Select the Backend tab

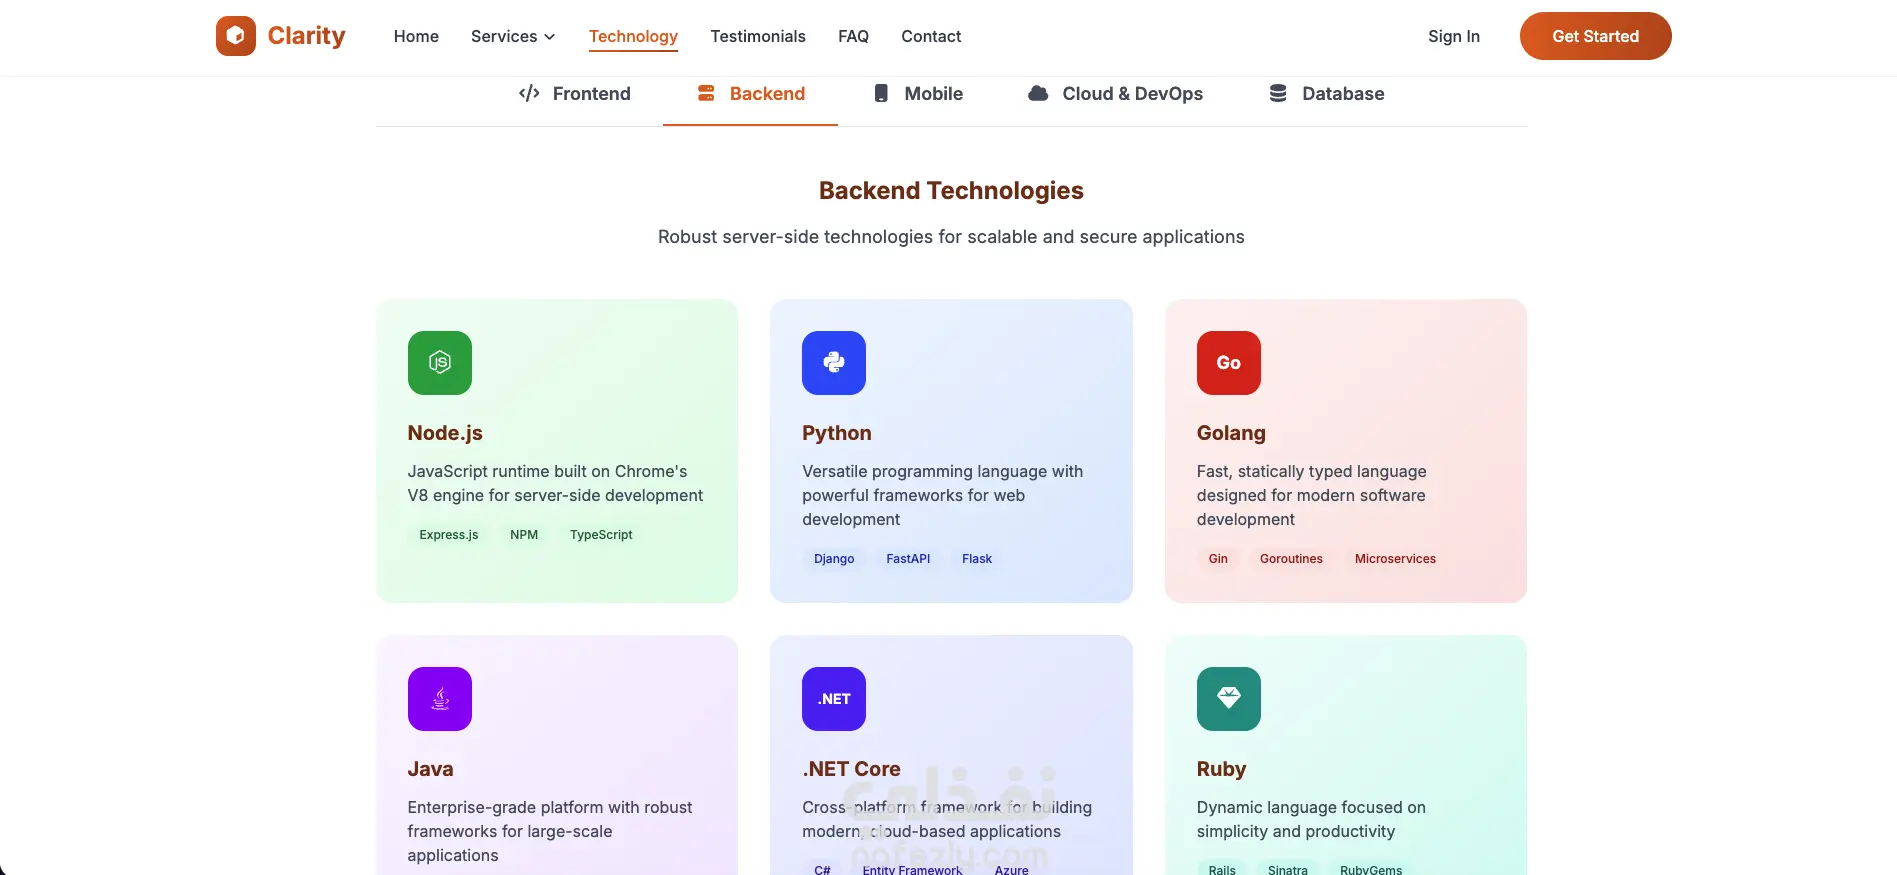pos(750,94)
